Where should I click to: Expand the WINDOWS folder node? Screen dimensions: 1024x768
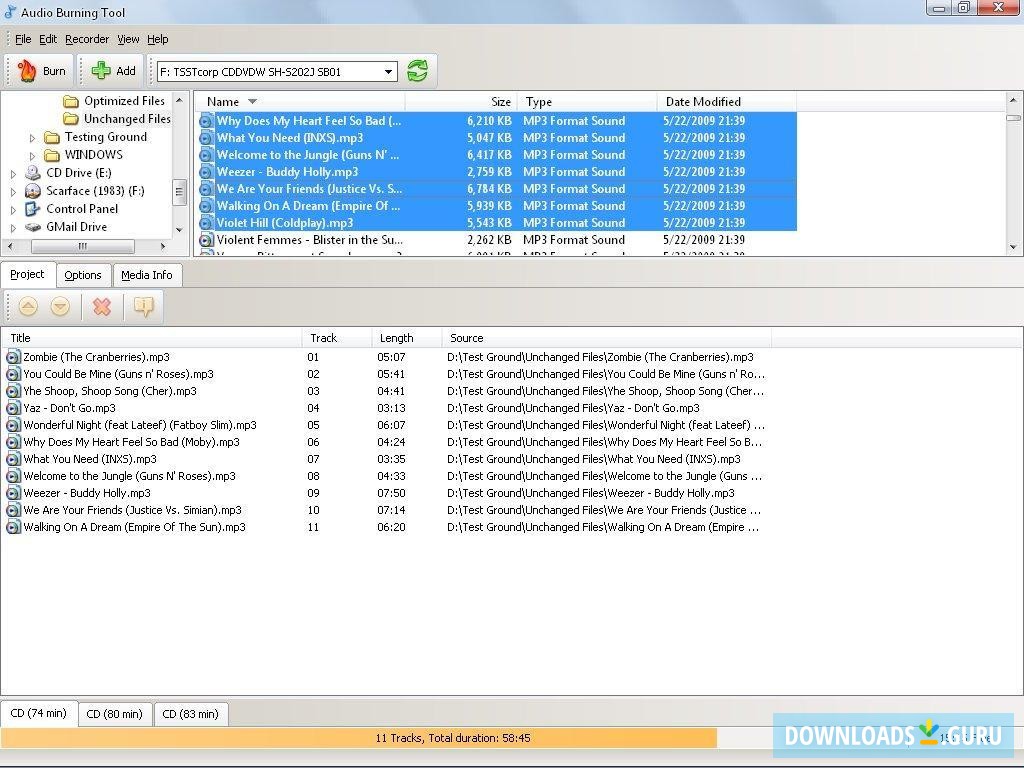point(32,155)
